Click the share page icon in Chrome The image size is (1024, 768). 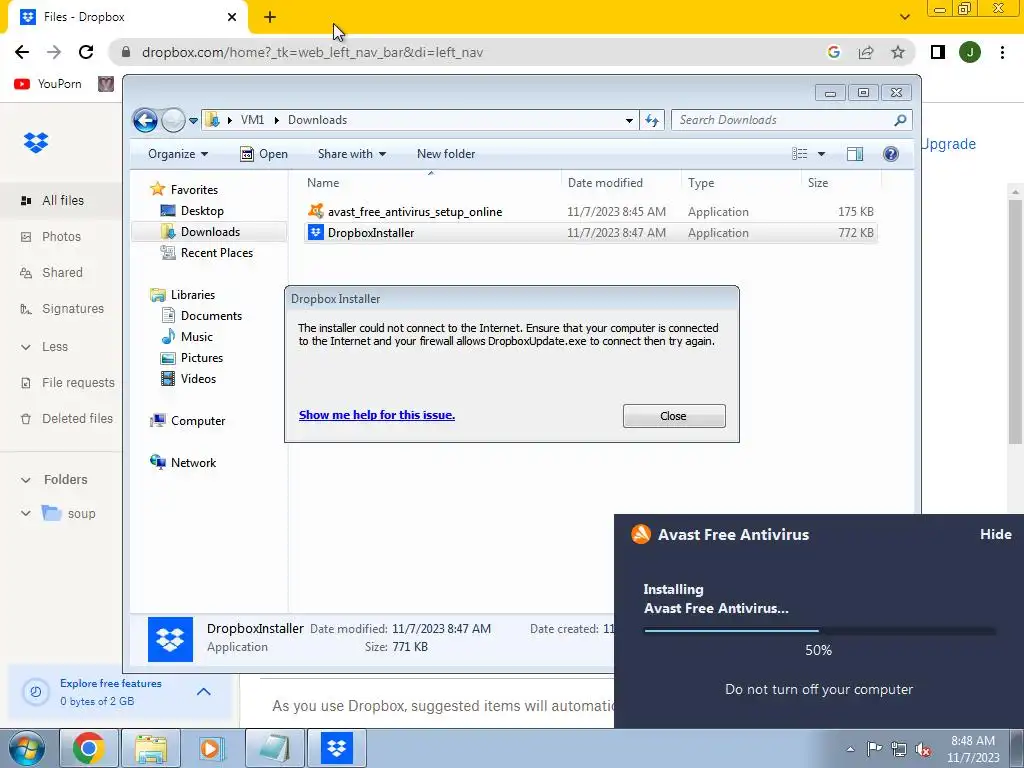(866, 52)
